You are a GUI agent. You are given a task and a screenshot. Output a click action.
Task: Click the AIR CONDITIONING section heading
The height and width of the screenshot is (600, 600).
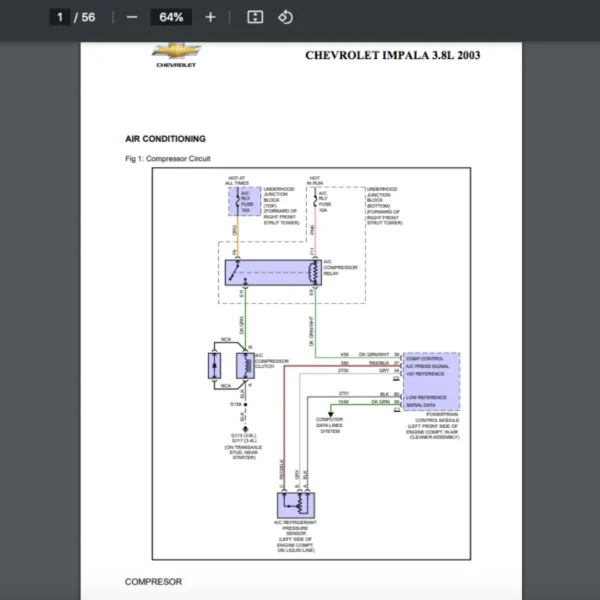tap(165, 139)
